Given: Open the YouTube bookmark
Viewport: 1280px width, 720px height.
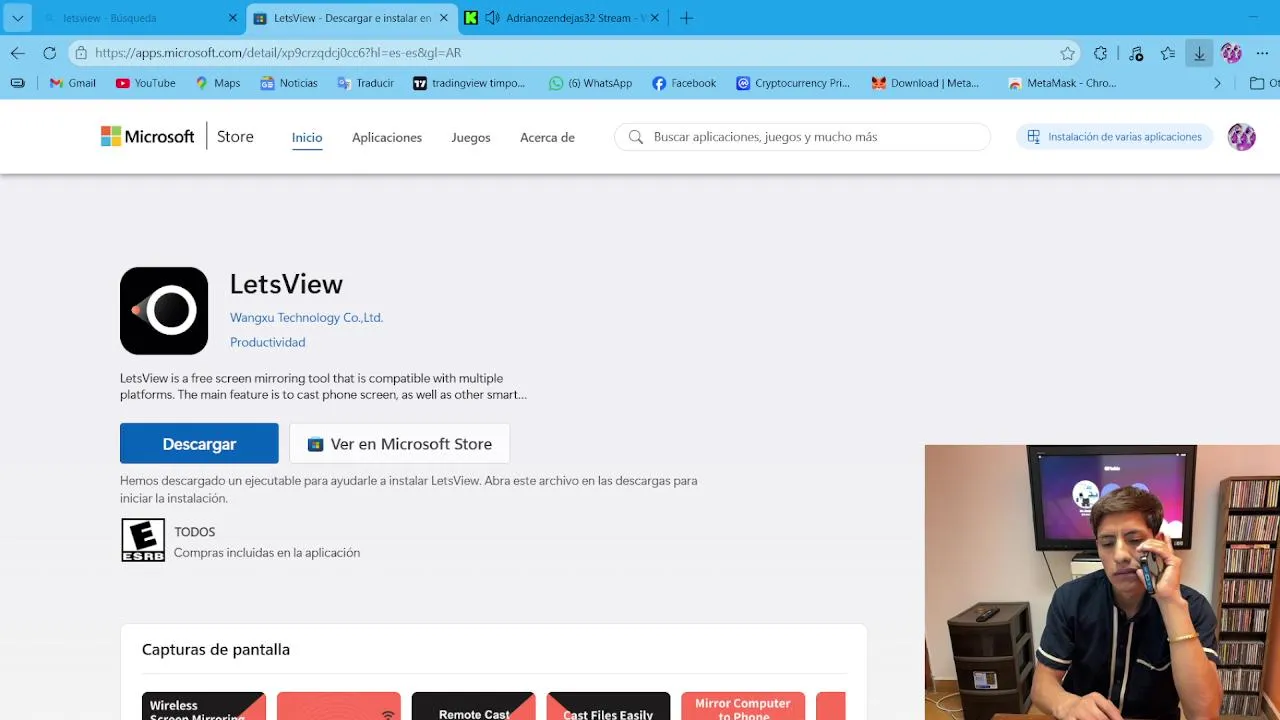Looking at the screenshot, I should [146, 83].
